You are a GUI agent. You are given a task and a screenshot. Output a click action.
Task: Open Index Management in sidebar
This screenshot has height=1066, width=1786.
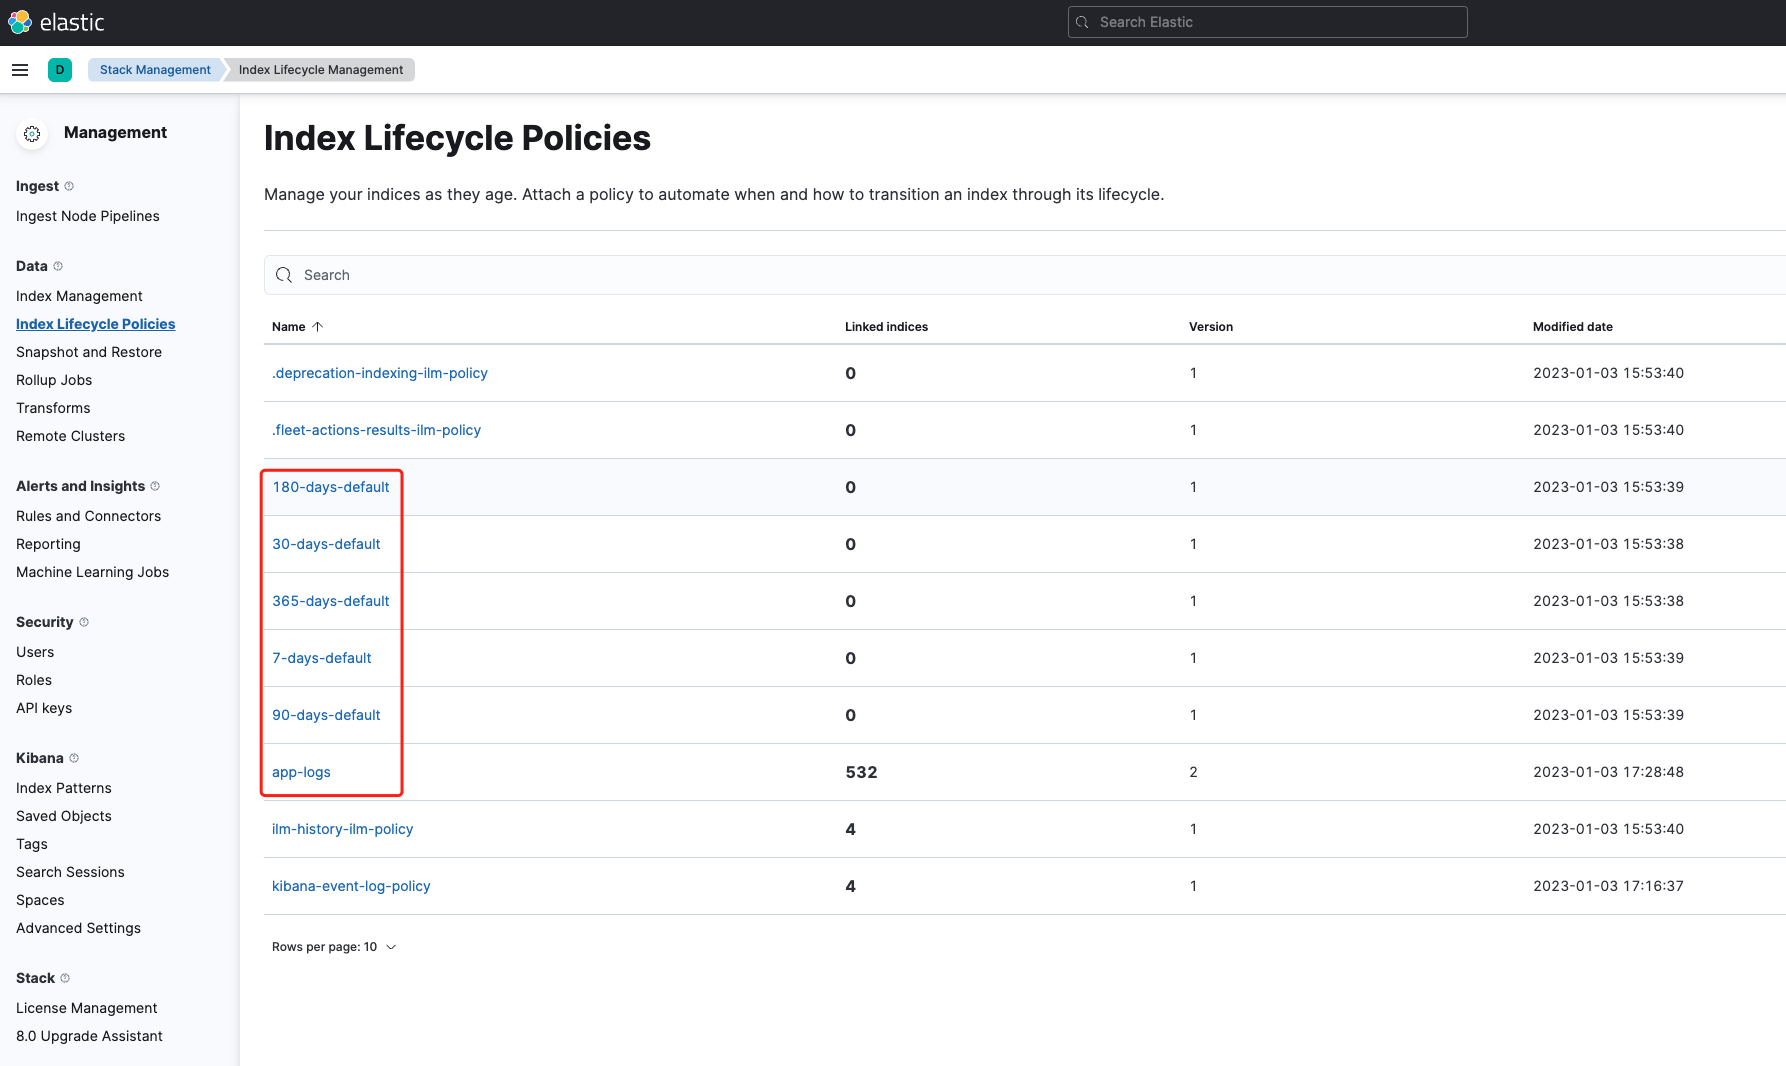click(x=79, y=296)
